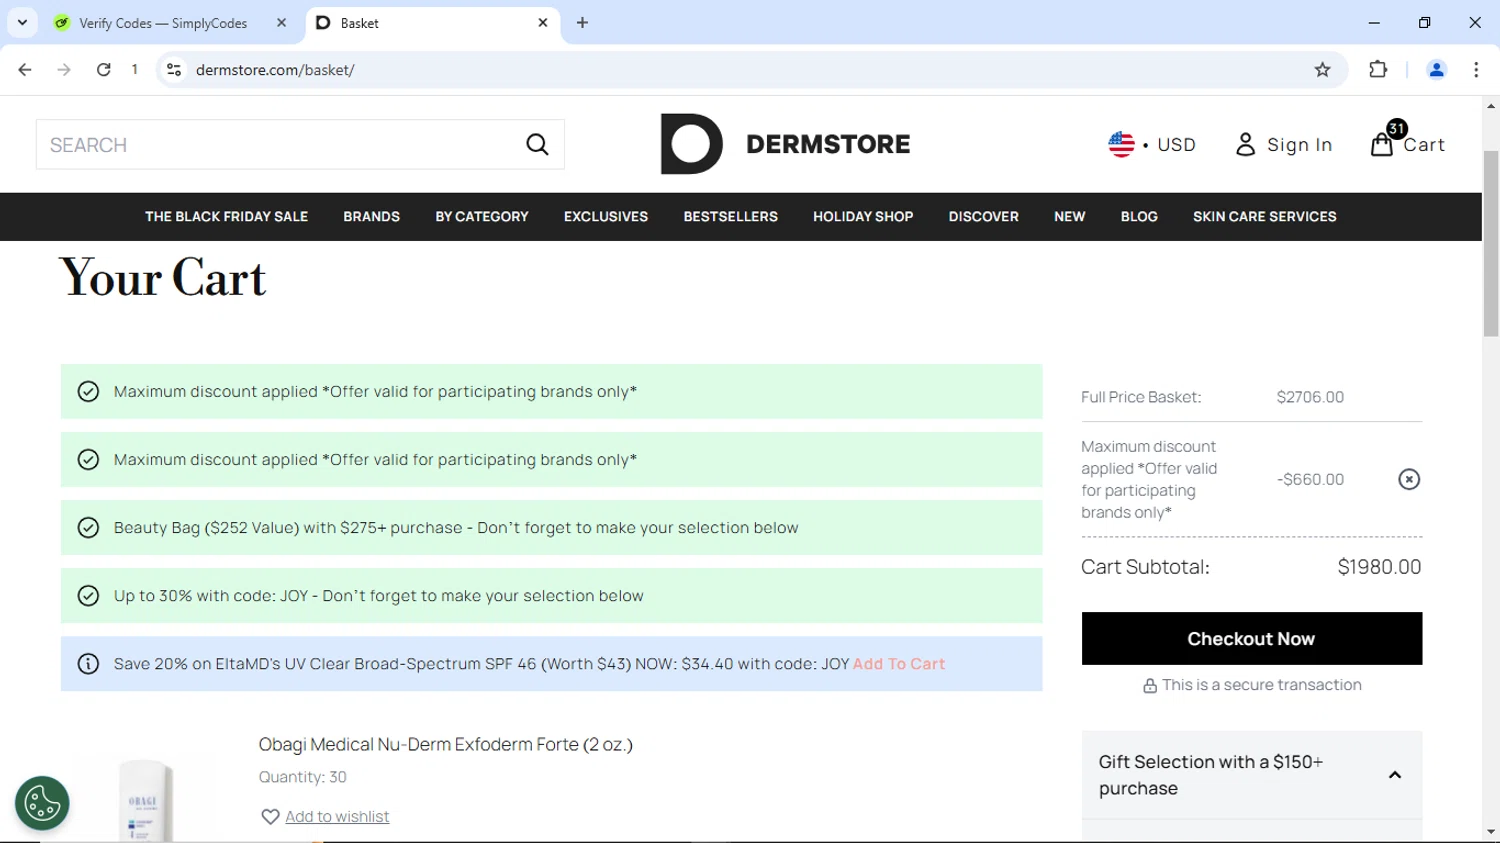Click the Sign In person icon
1500x843 pixels.
point(1245,145)
